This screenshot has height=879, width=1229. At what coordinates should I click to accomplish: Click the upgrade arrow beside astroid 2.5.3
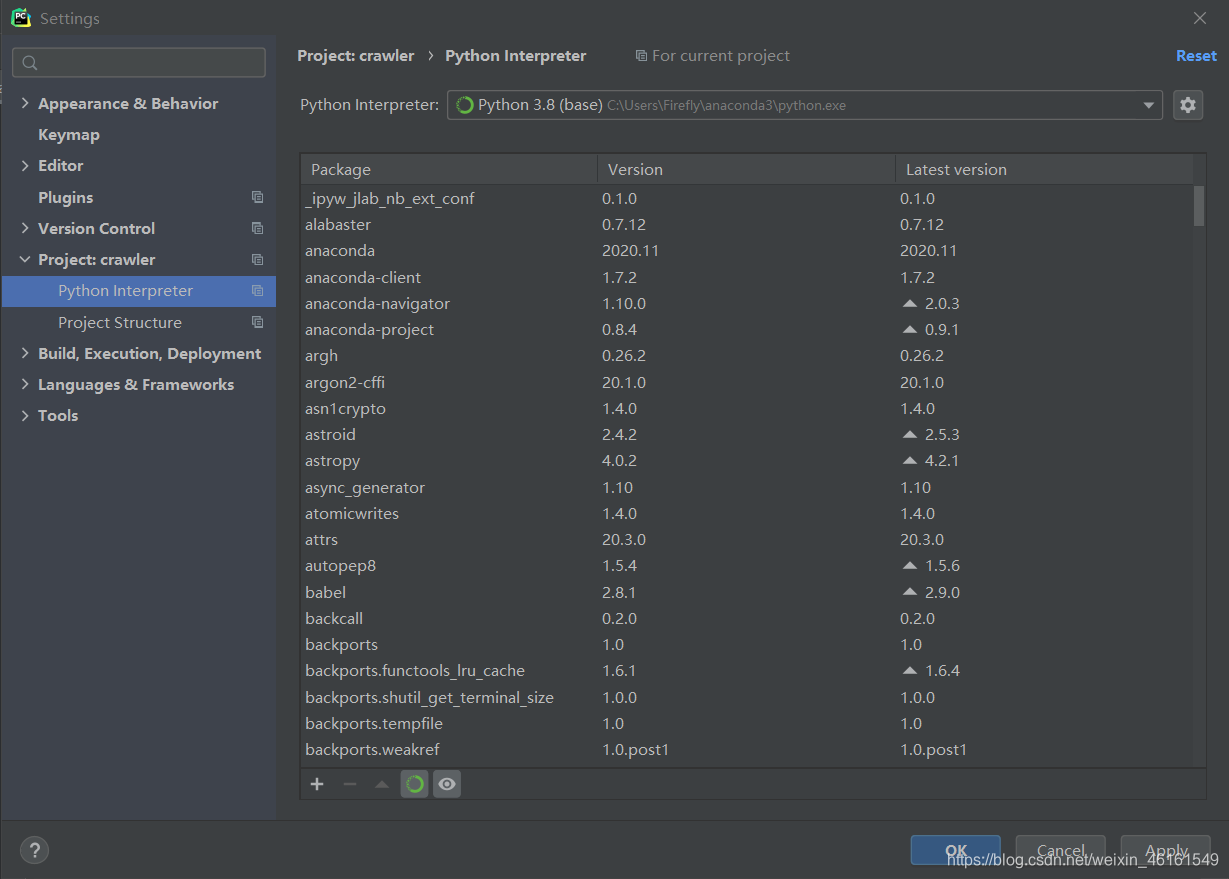point(909,434)
